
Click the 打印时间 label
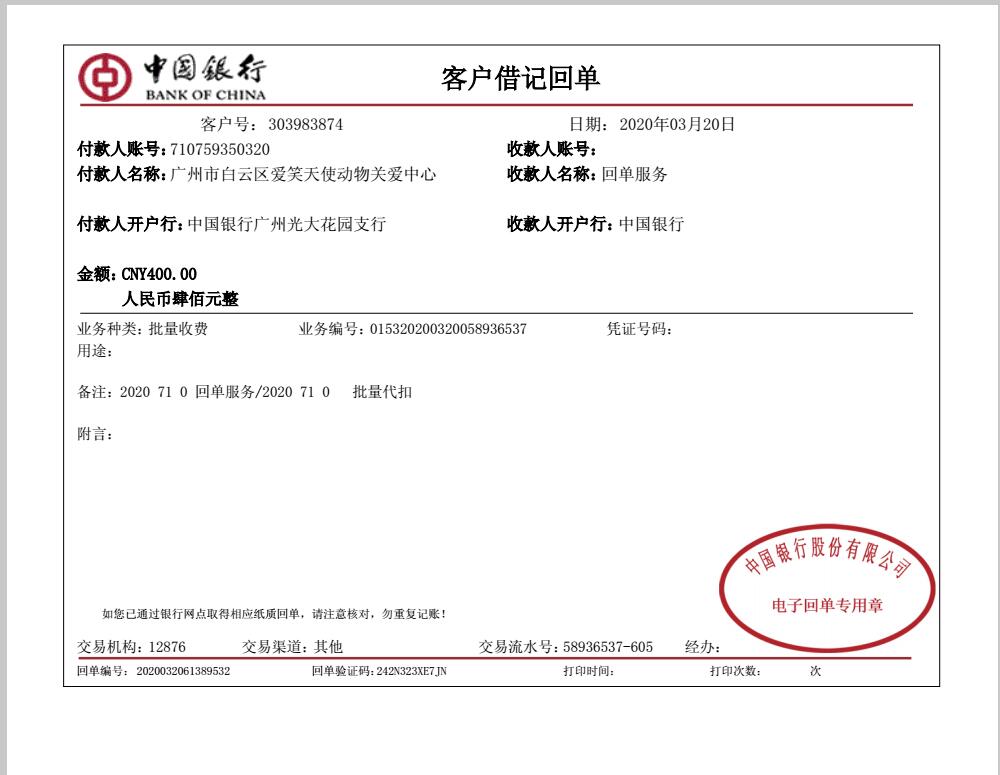click(x=589, y=671)
